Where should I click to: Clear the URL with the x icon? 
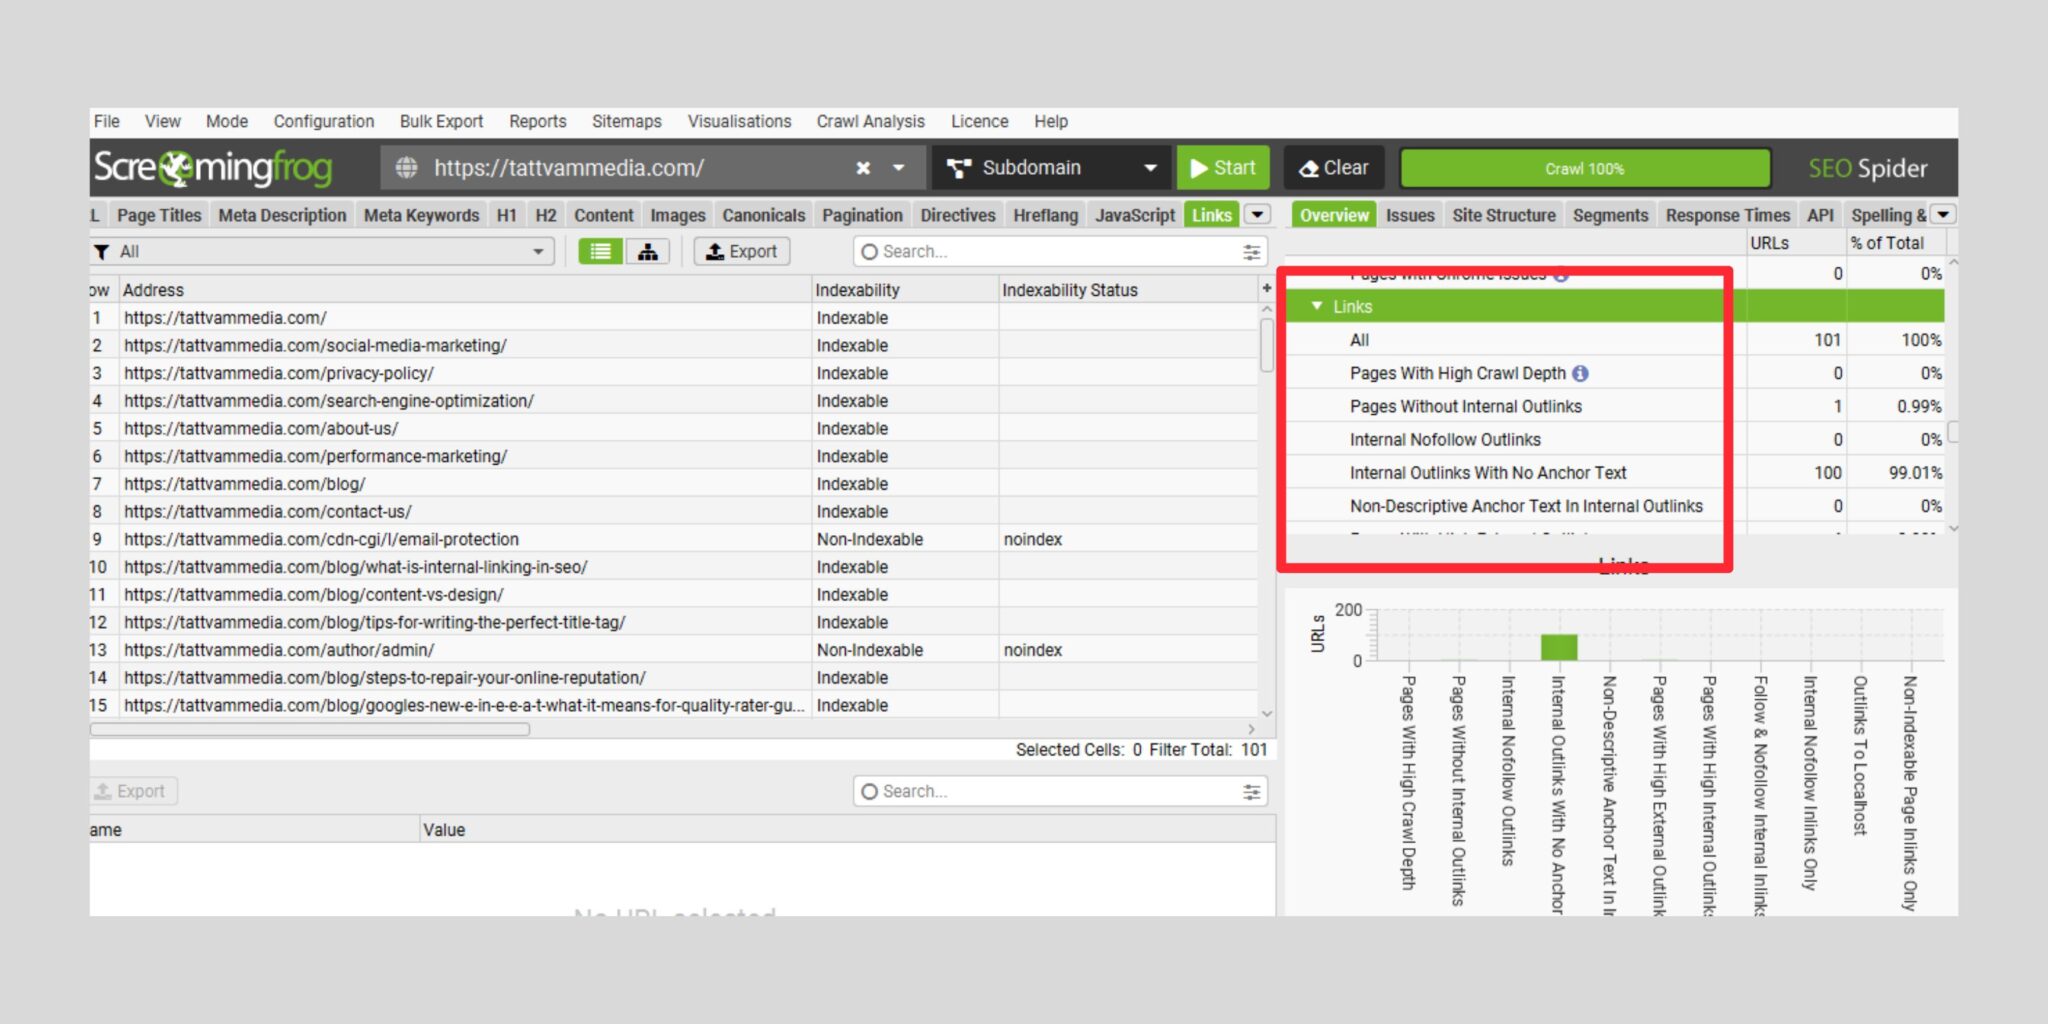click(863, 167)
